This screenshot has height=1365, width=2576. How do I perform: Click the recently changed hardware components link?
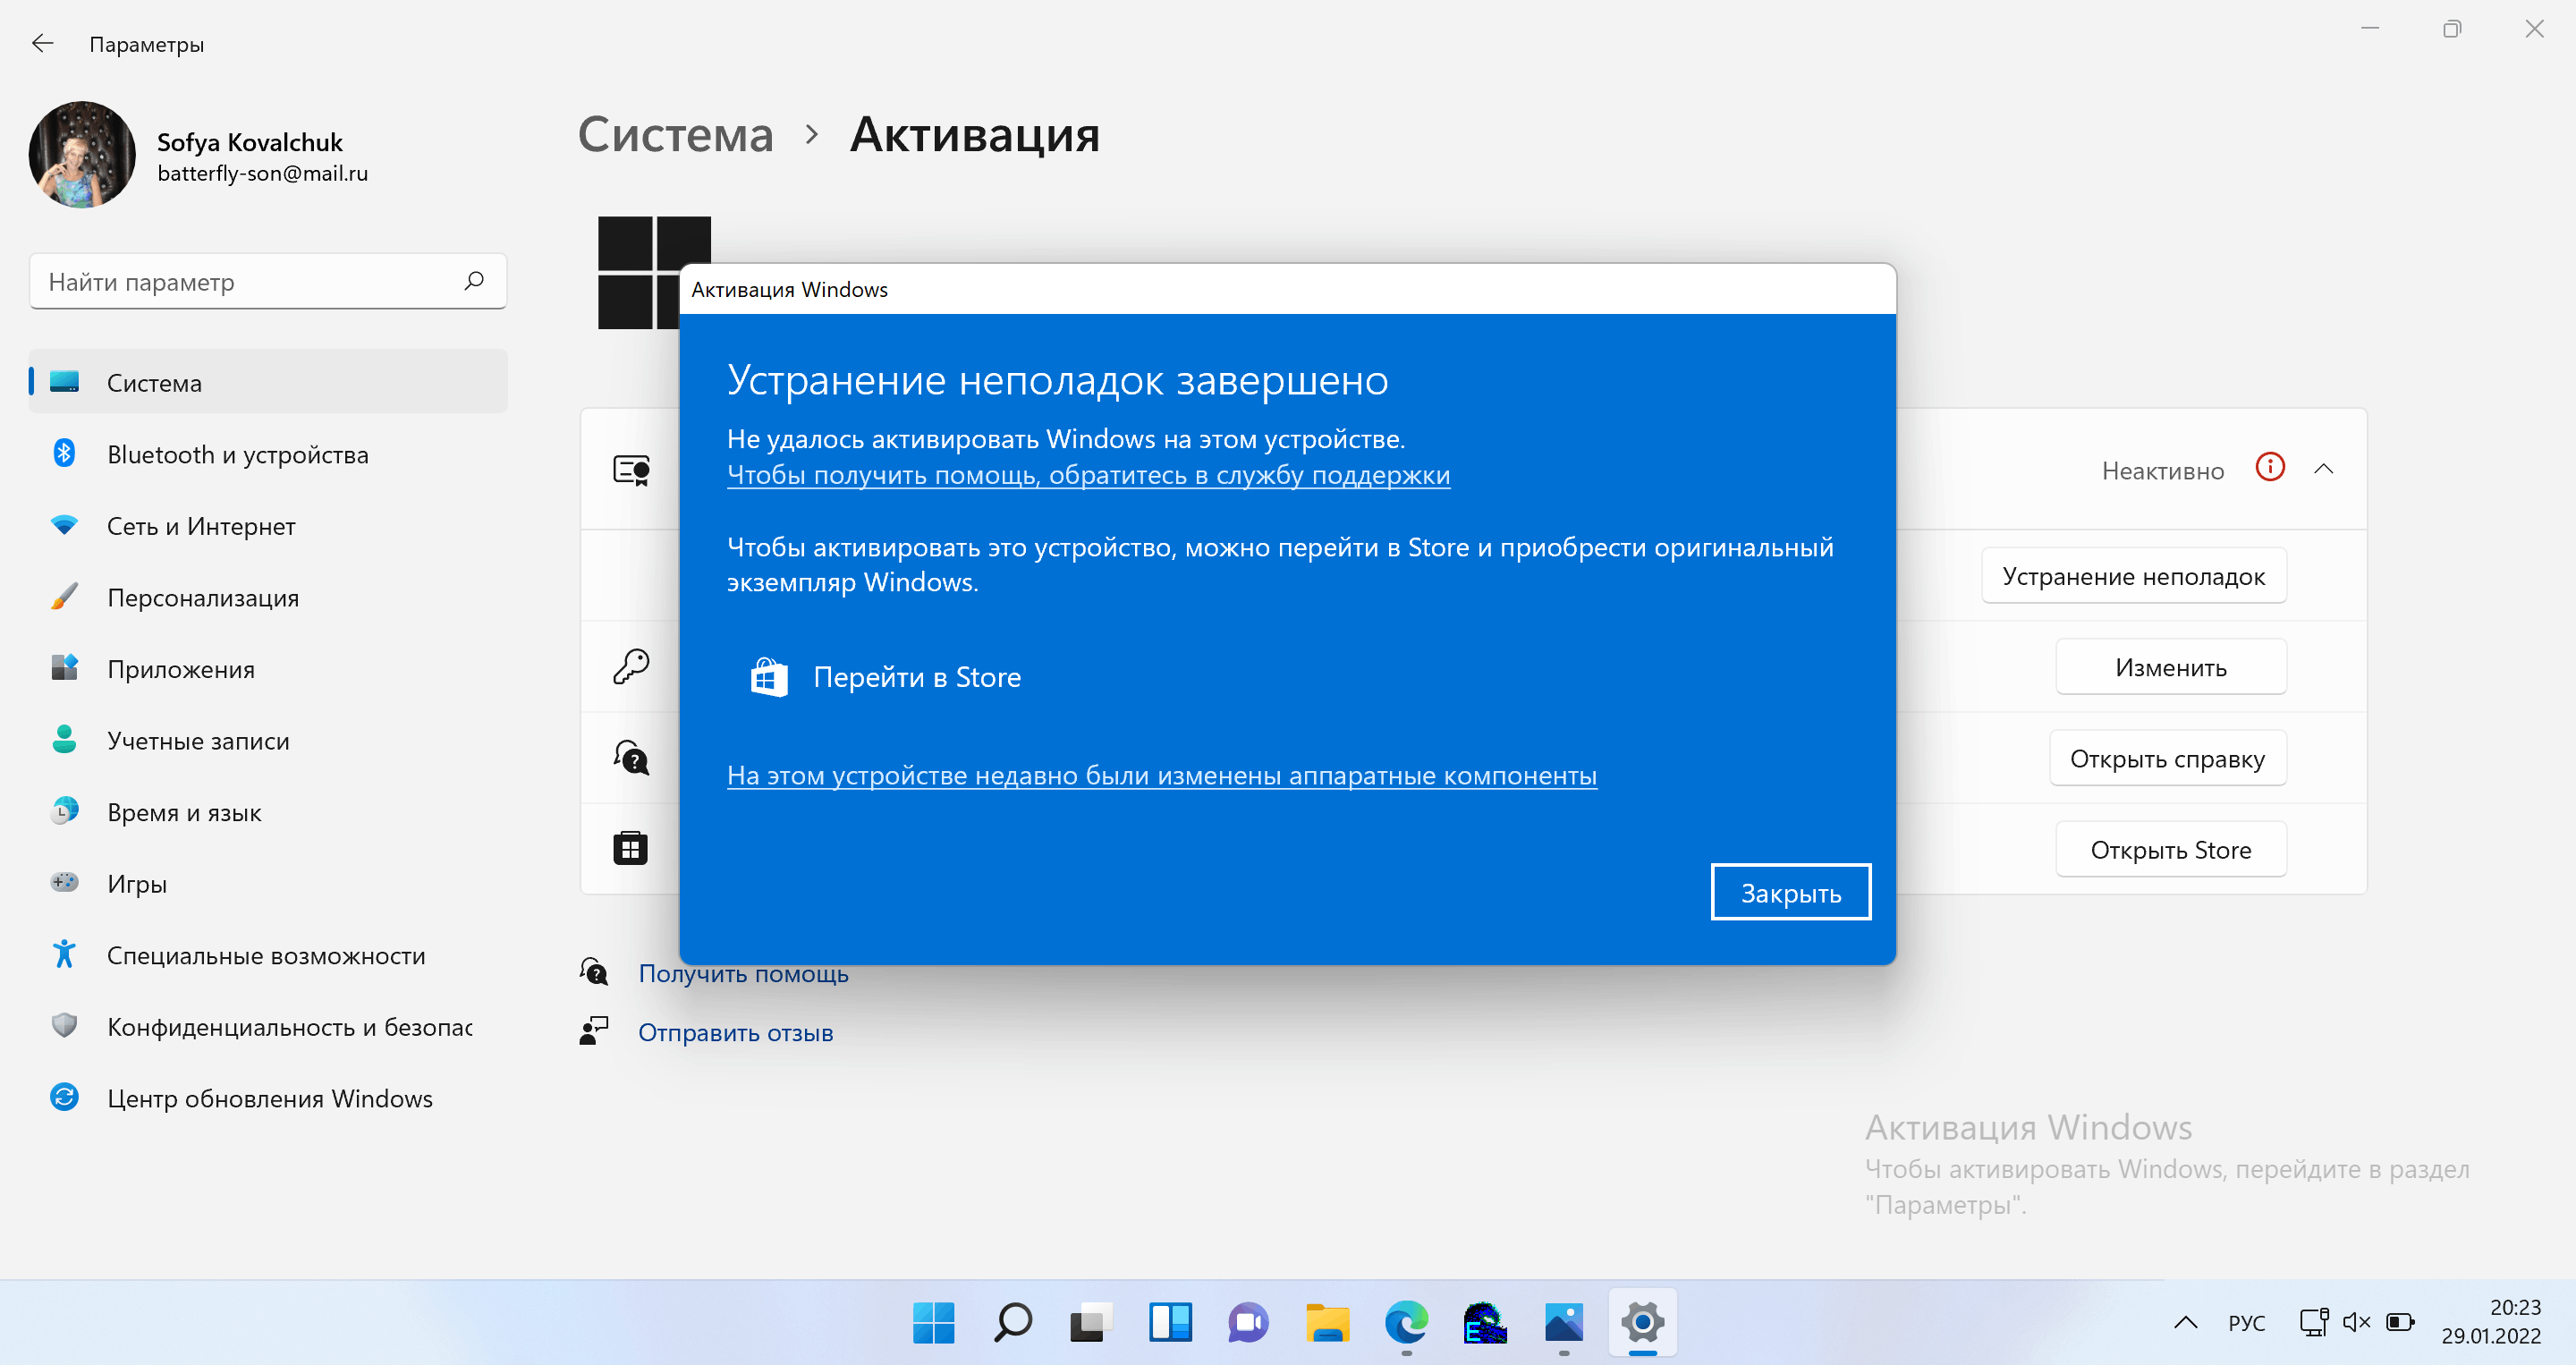point(1161,775)
